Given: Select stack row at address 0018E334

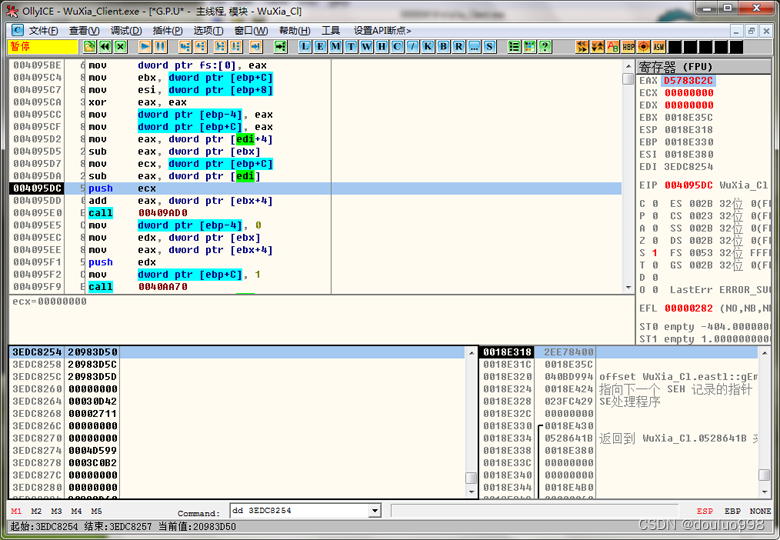Looking at the screenshot, I should click(x=619, y=438).
